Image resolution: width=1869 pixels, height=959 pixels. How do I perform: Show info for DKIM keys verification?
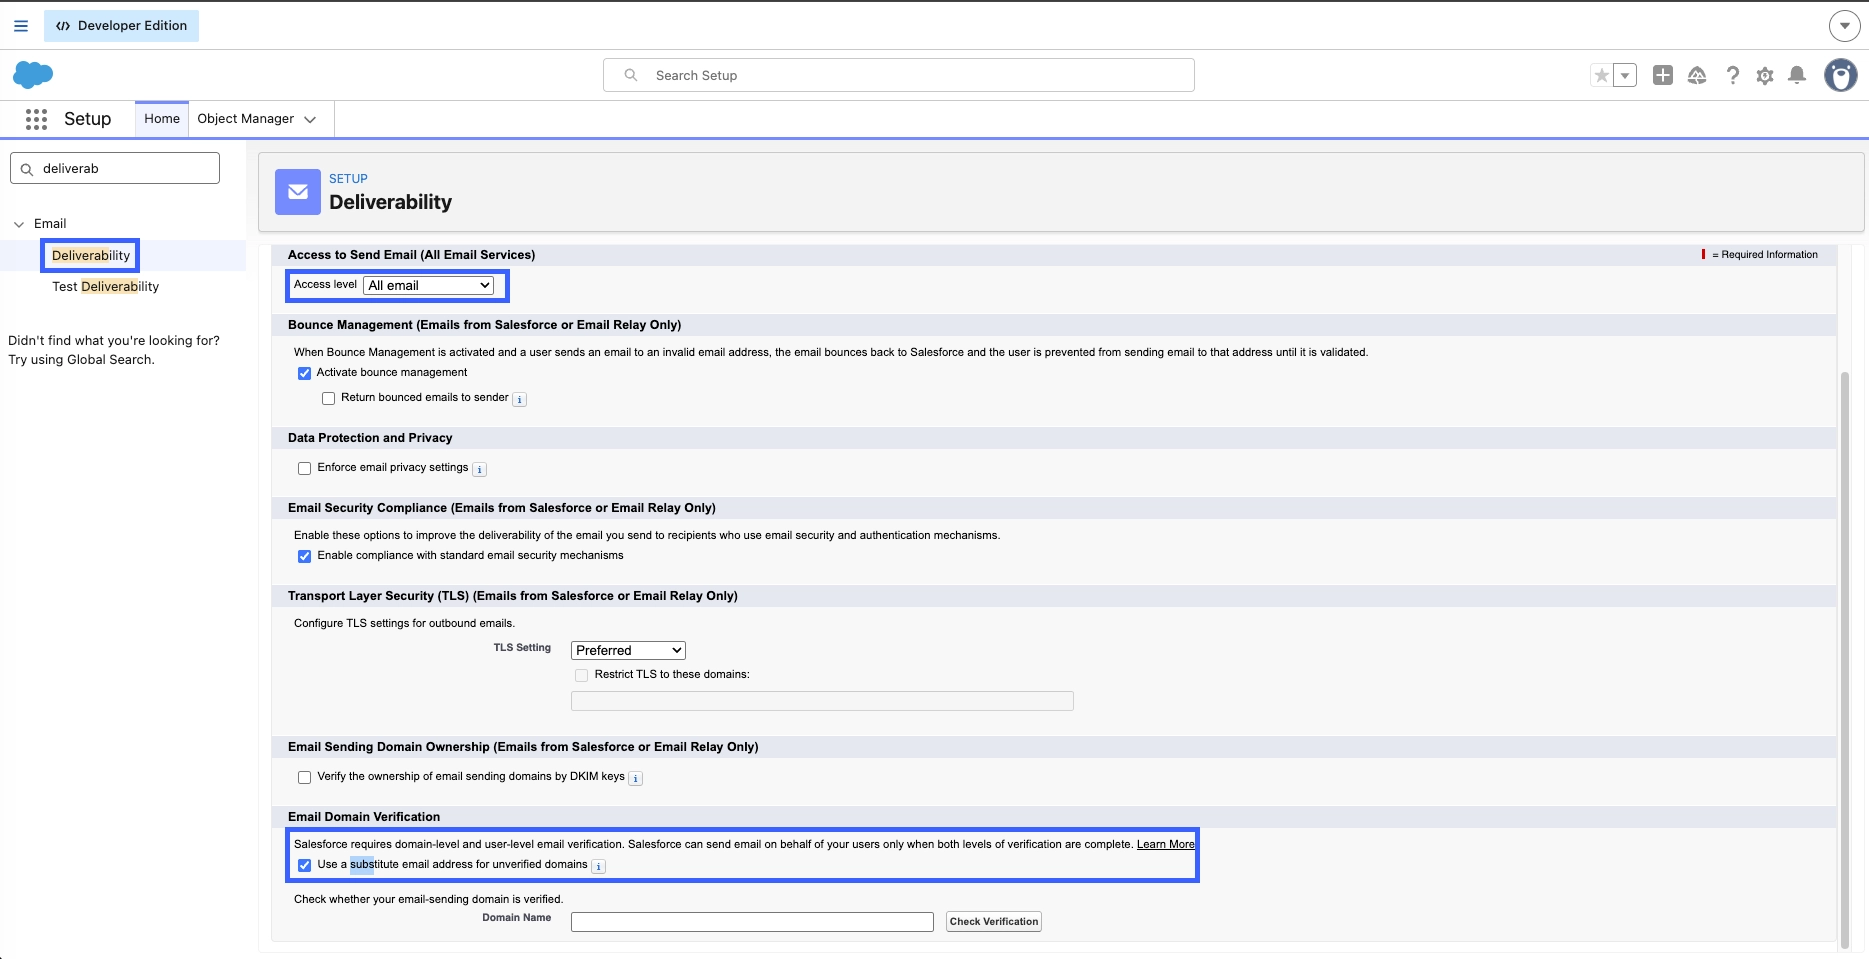(x=636, y=778)
